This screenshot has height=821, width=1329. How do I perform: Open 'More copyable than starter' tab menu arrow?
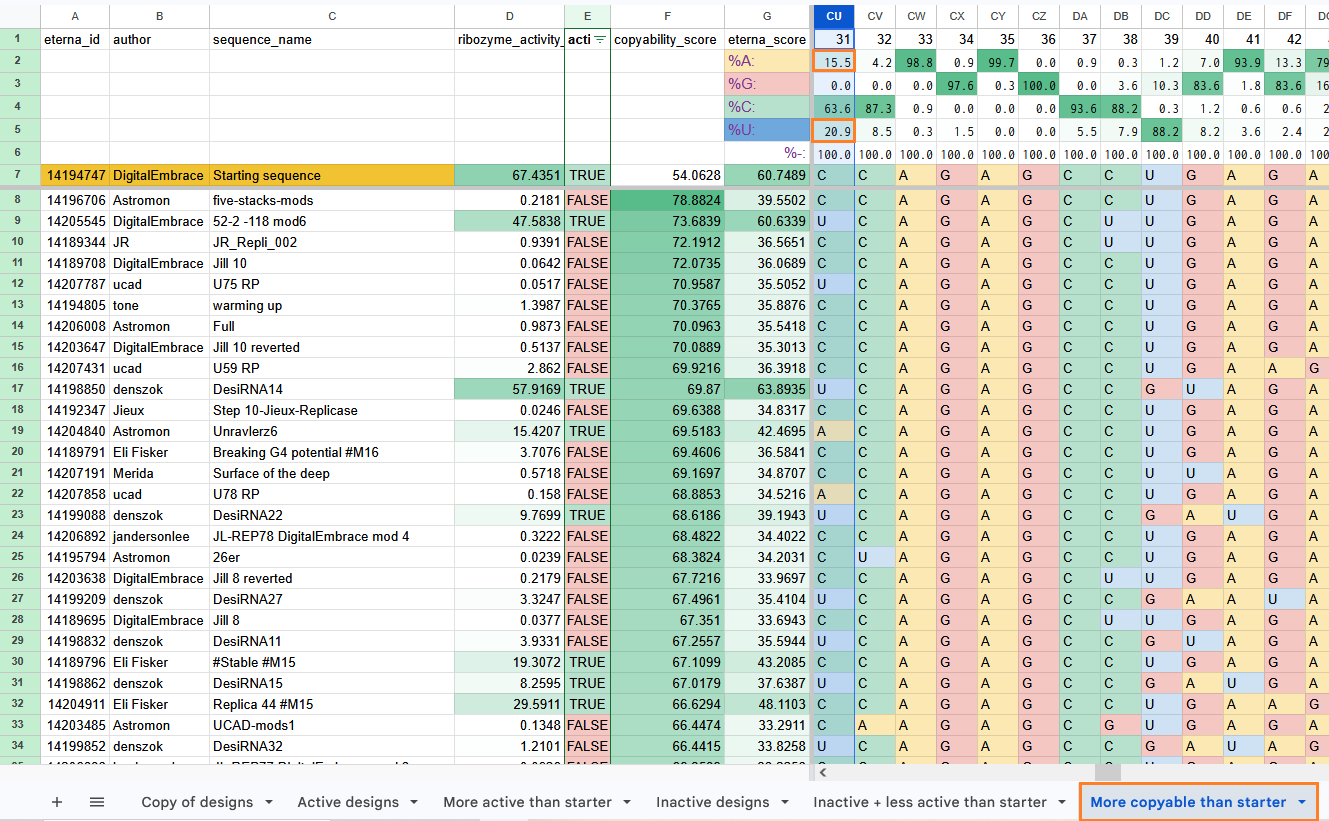click(x=1301, y=802)
